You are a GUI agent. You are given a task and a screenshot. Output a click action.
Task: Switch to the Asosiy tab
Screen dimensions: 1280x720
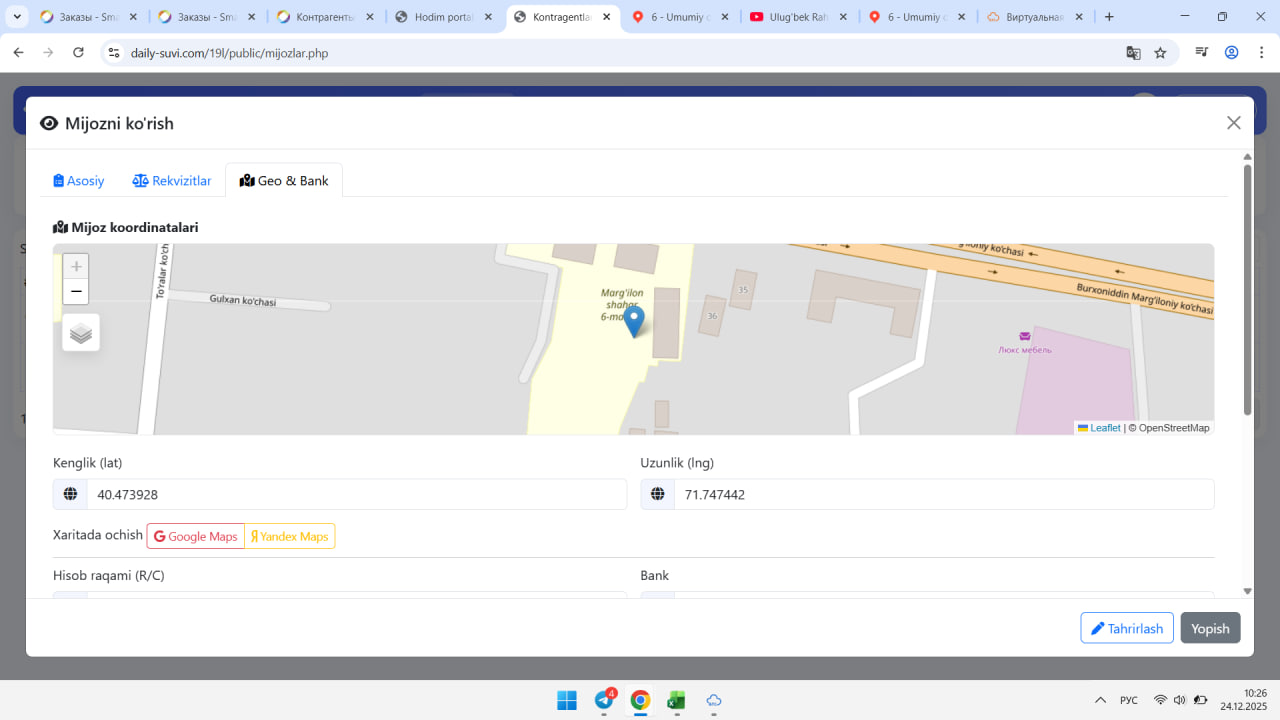(79, 180)
